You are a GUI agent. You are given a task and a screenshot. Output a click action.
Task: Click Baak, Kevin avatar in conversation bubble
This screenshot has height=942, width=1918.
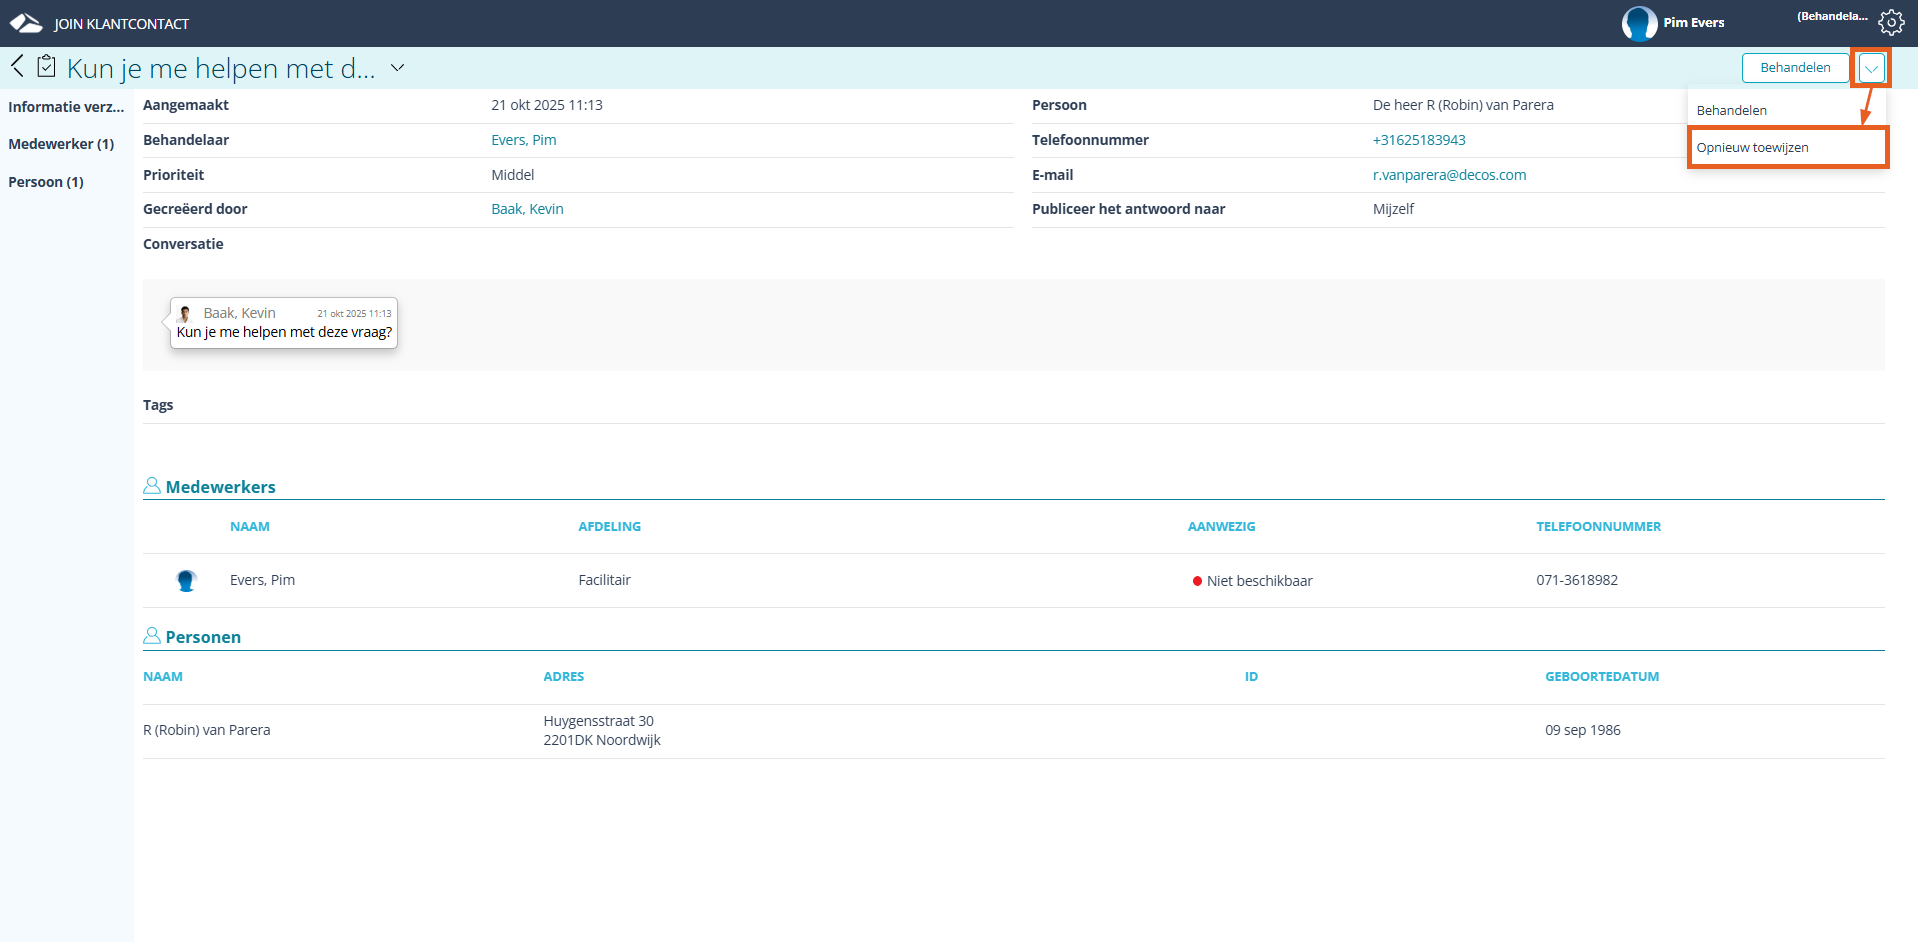tap(185, 314)
